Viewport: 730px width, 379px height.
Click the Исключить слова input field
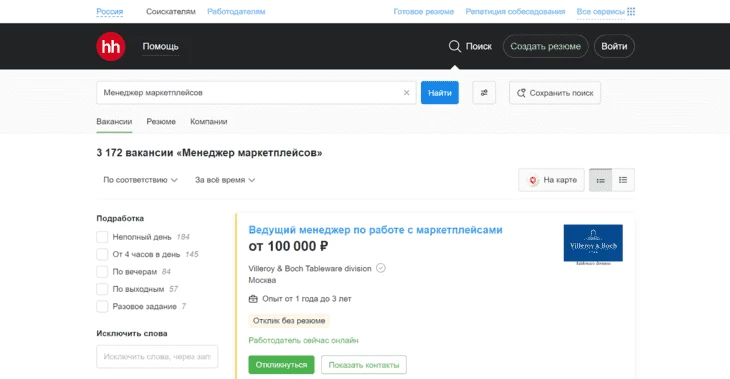pos(157,357)
